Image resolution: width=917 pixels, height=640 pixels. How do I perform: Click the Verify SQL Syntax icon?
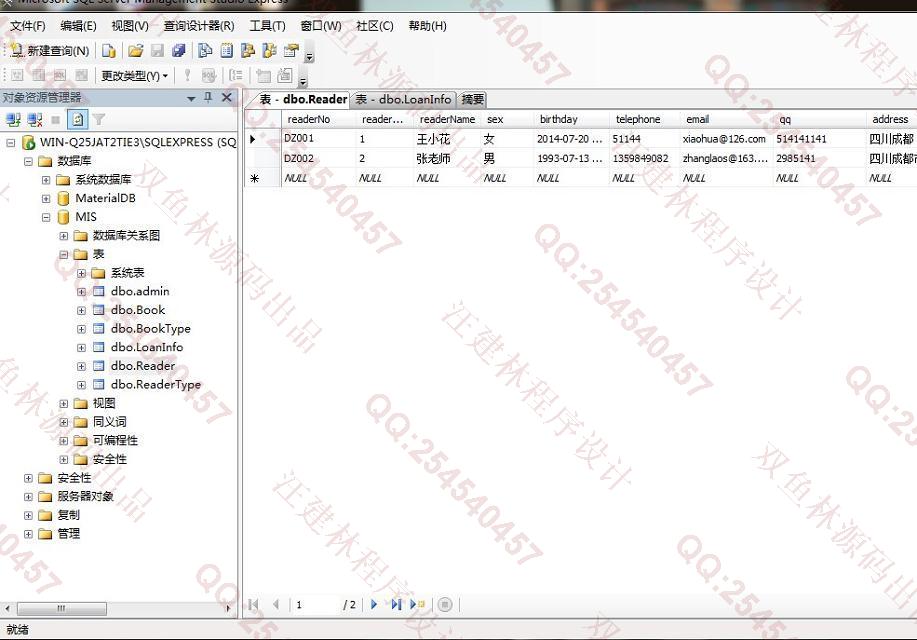coord(209,75)
